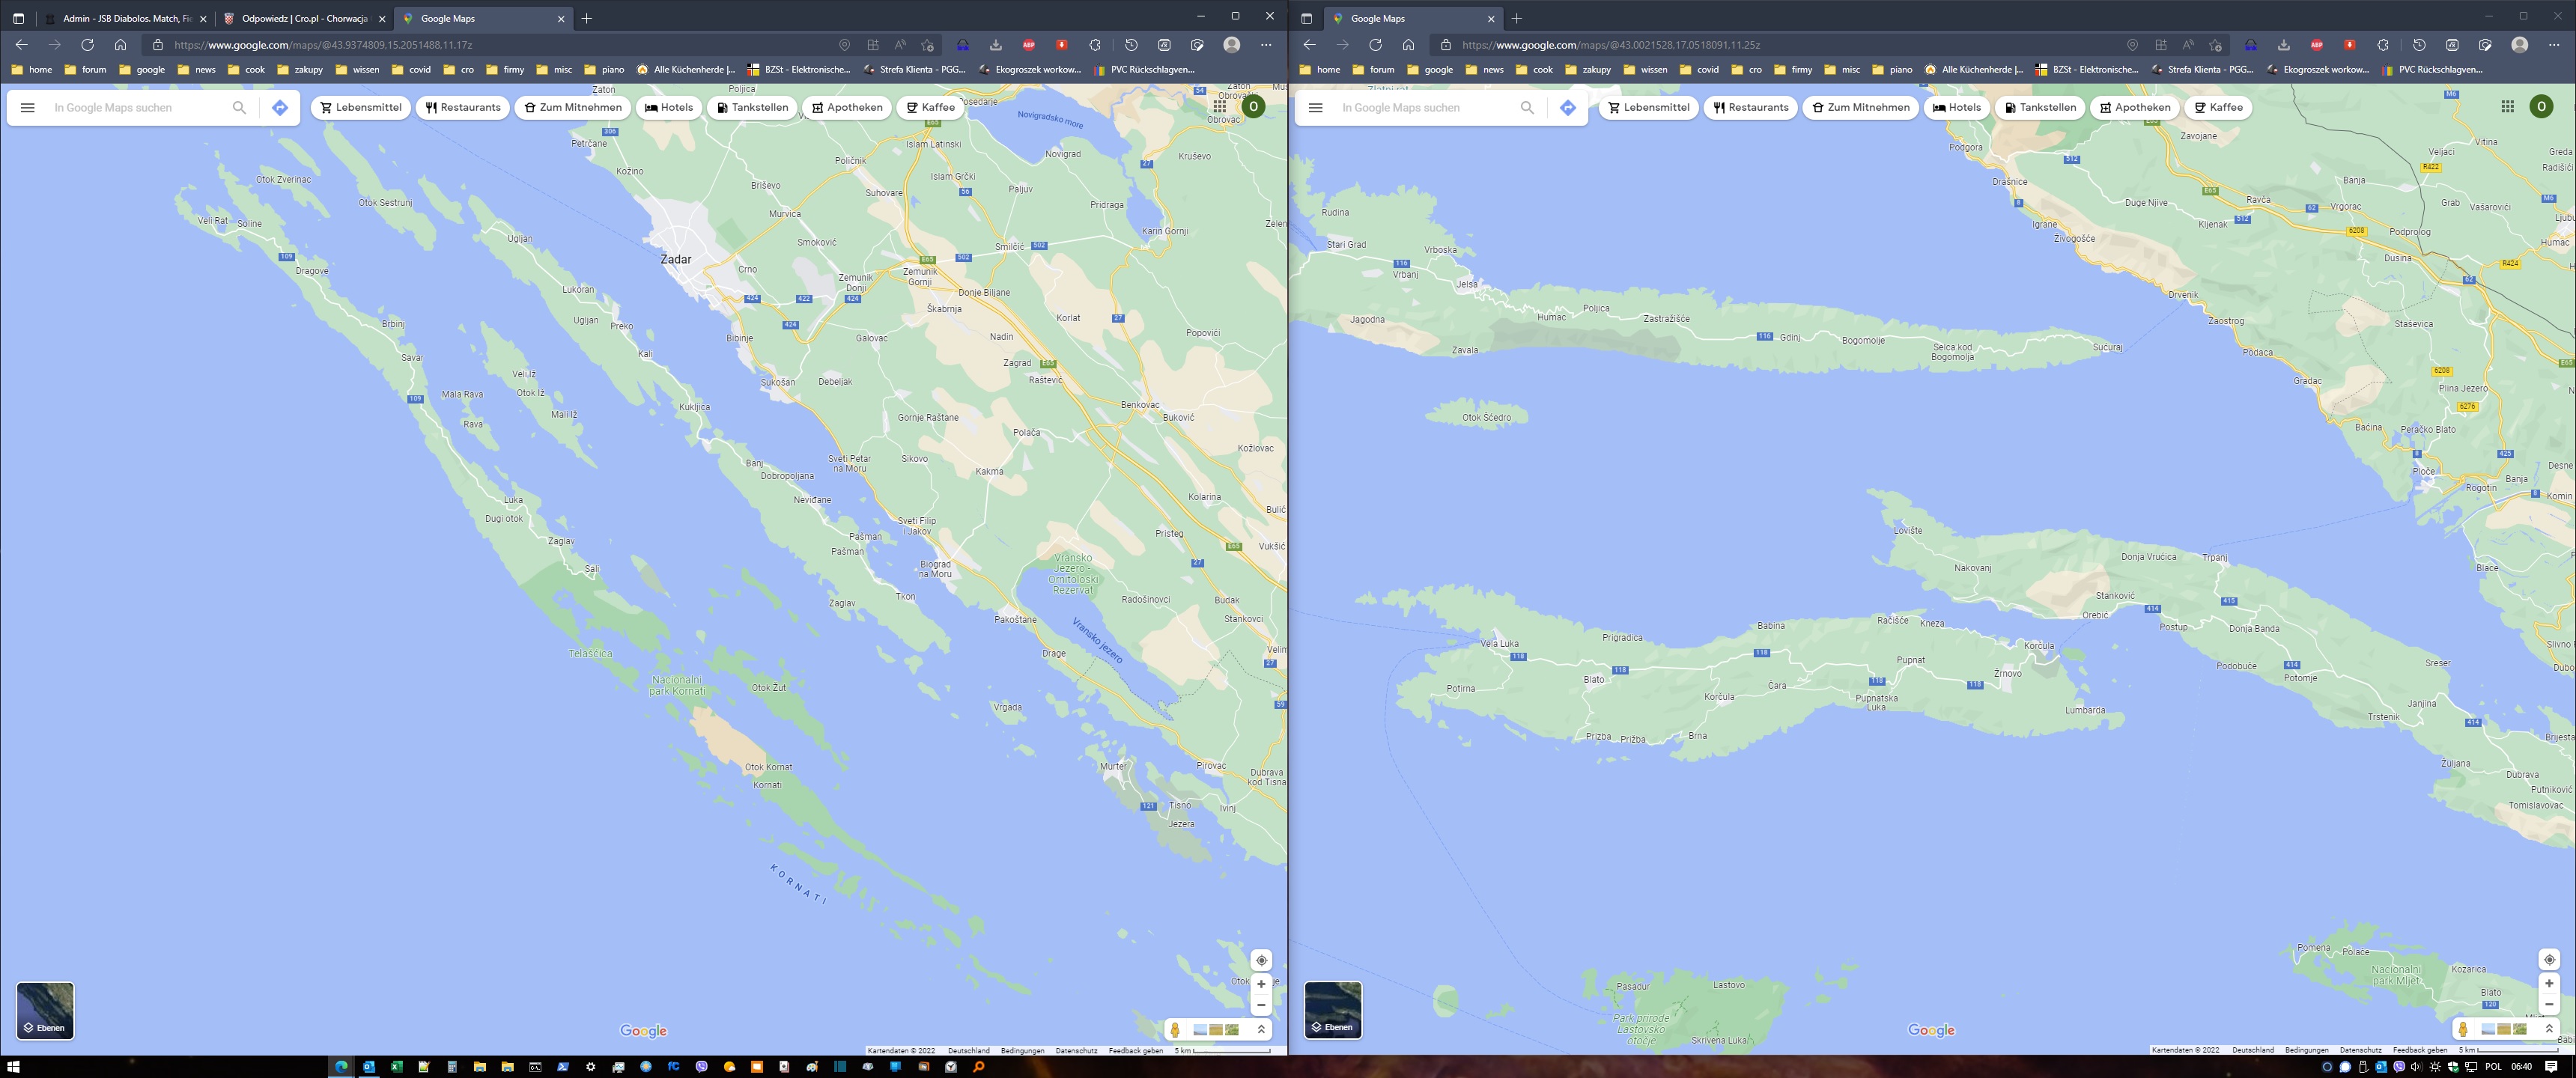
Task: Expand the imagery strip in right map
Action: coord(2549,1029)
